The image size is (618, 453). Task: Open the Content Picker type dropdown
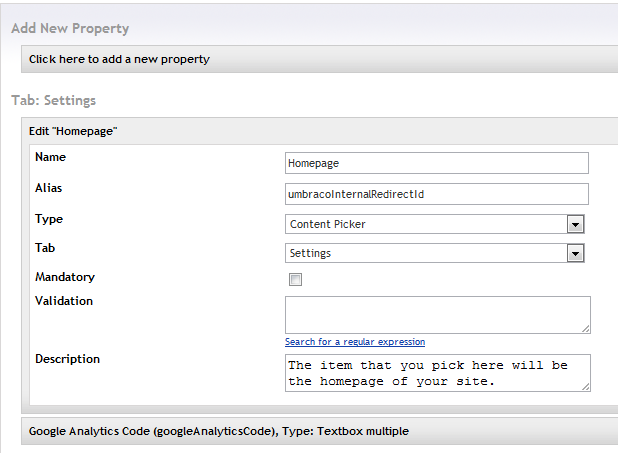[435, 224]
